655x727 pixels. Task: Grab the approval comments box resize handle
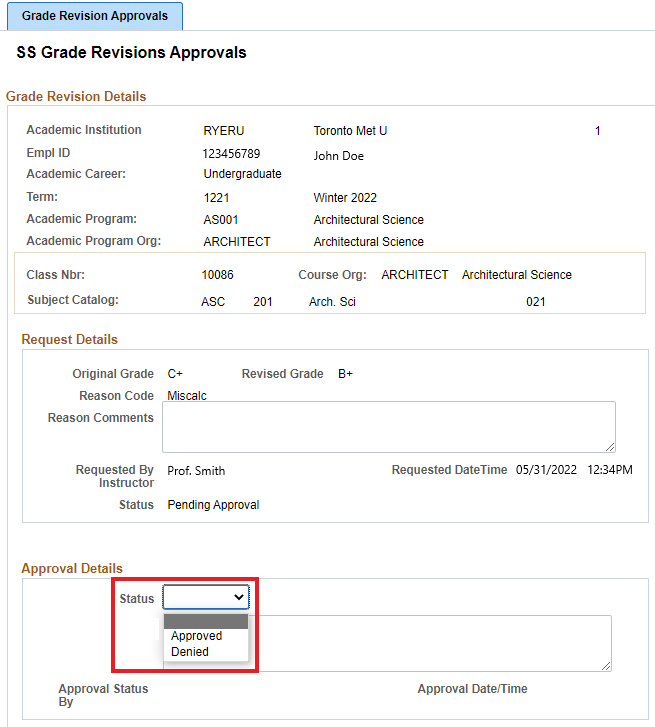point(606,665)
